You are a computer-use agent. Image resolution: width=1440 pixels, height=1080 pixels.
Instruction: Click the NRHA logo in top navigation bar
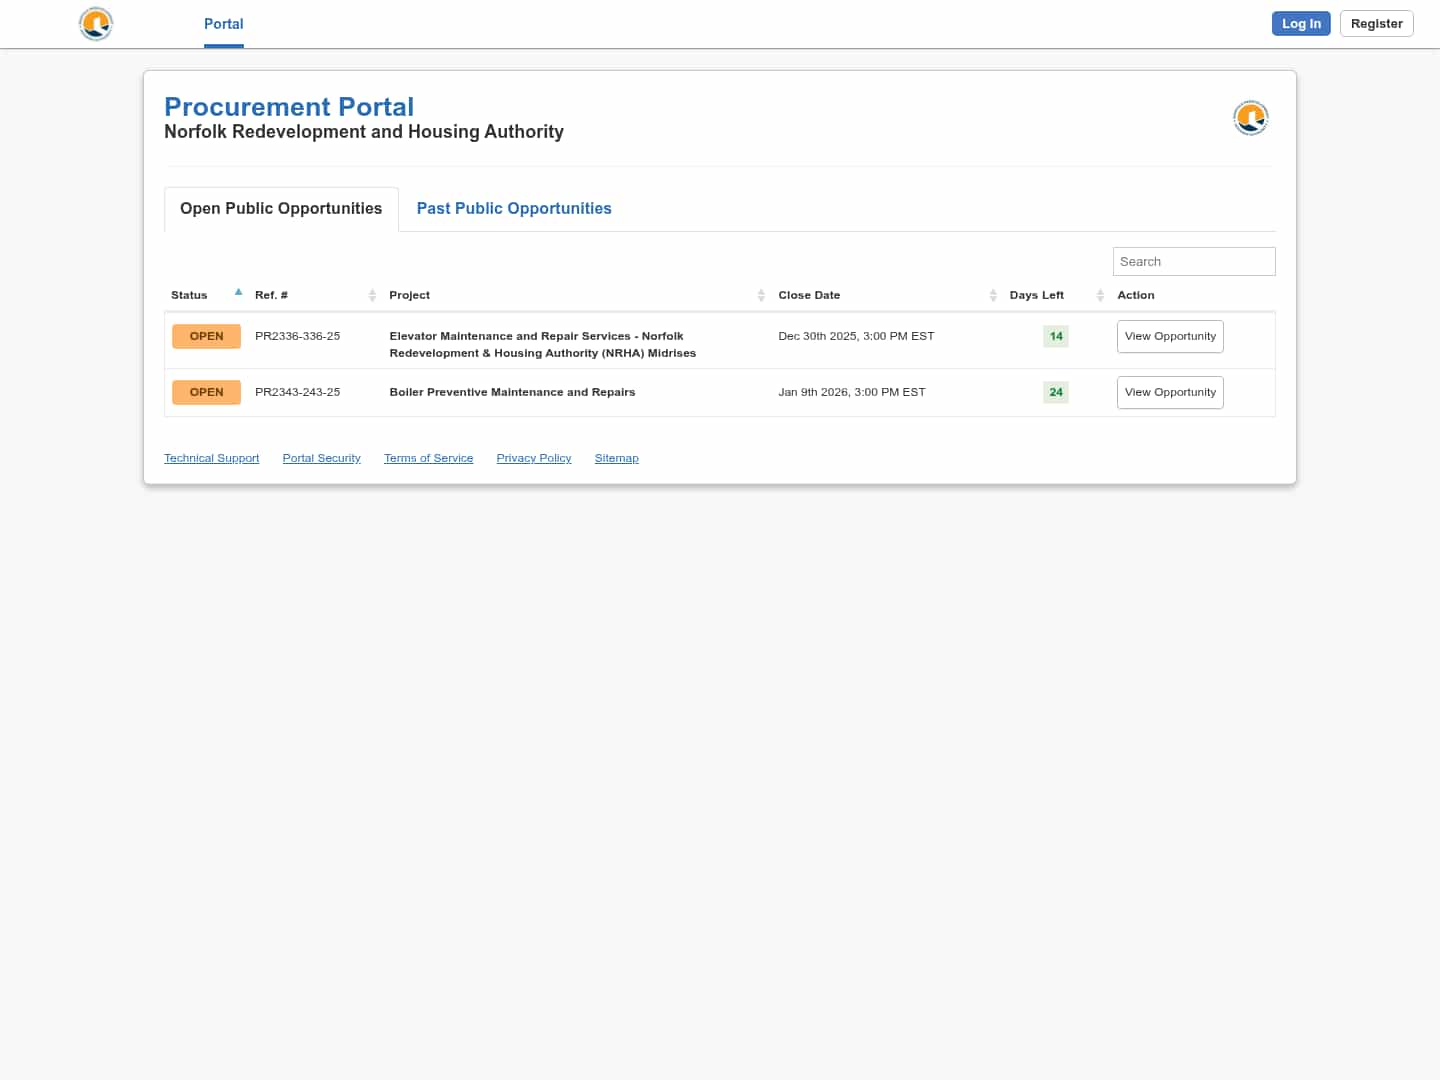tap(96, 24)
